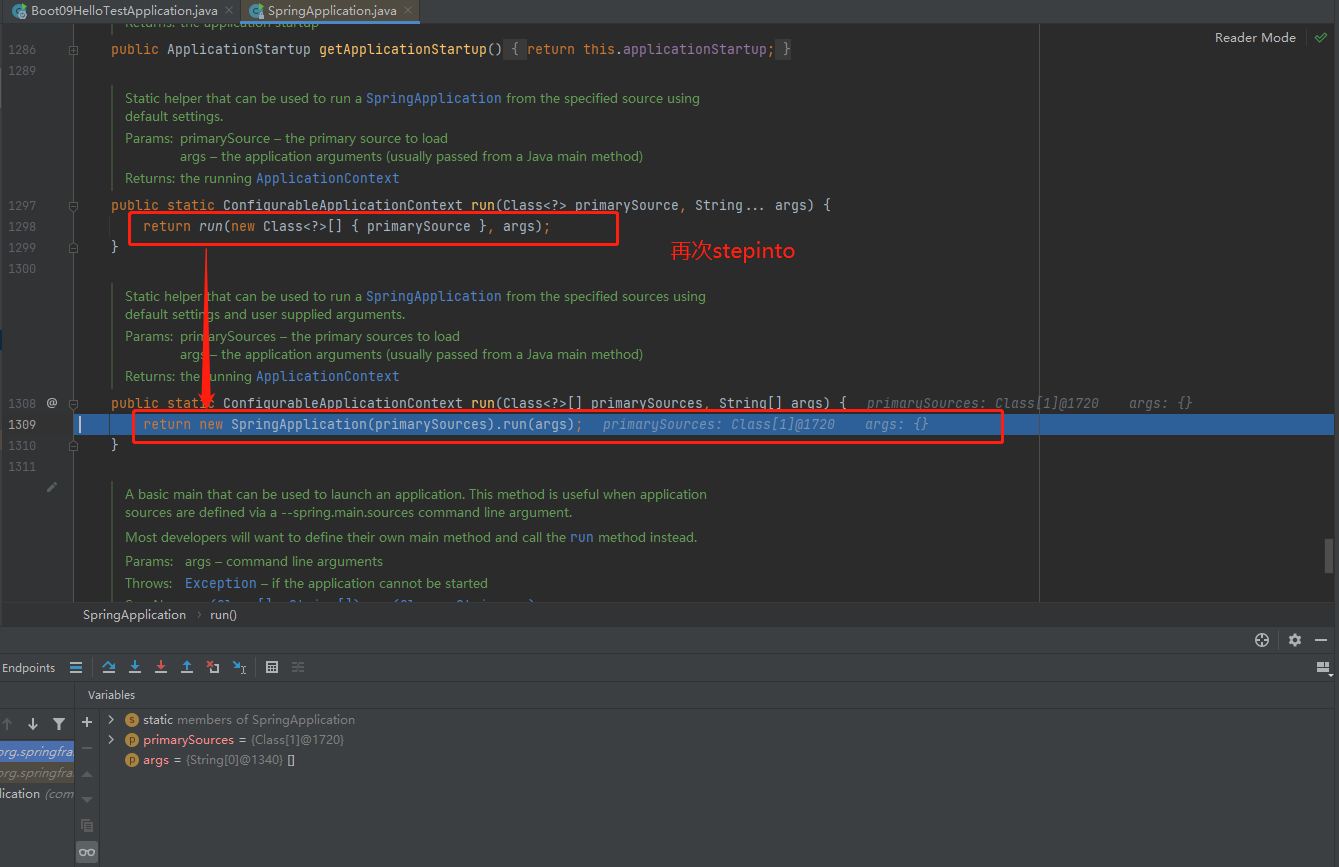This screenshot has width=1339, height=867.
Task: Click the duplicate watch copy icon
Action: click(x=87, y=825)
